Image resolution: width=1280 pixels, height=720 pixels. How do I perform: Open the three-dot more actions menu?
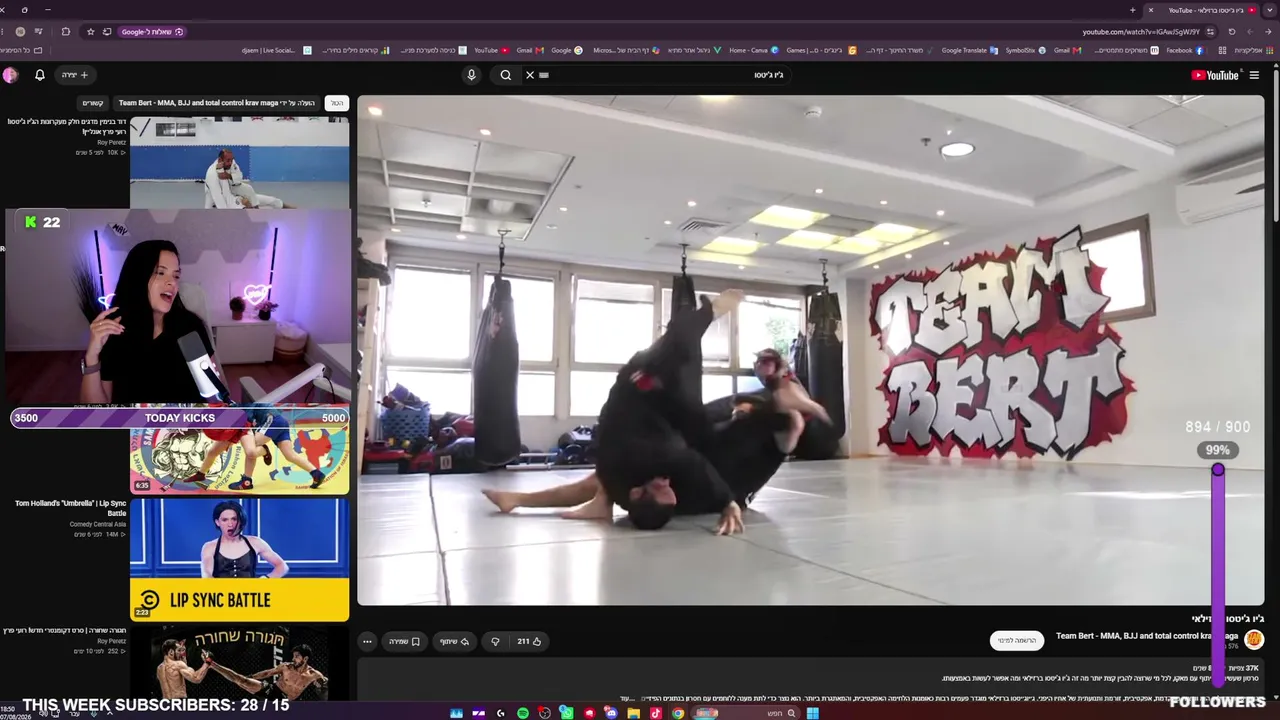367,641
